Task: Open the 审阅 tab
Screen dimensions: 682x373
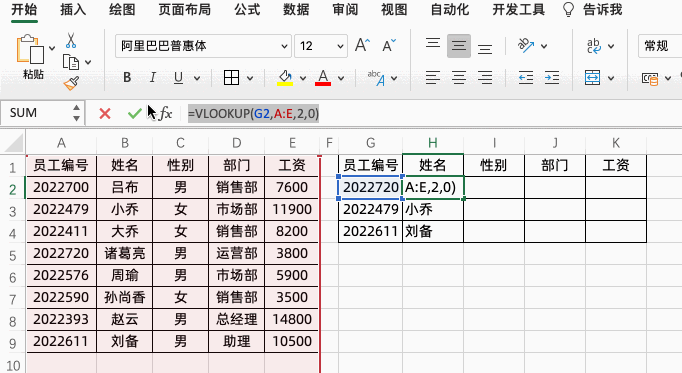Action: coord(345,10)
